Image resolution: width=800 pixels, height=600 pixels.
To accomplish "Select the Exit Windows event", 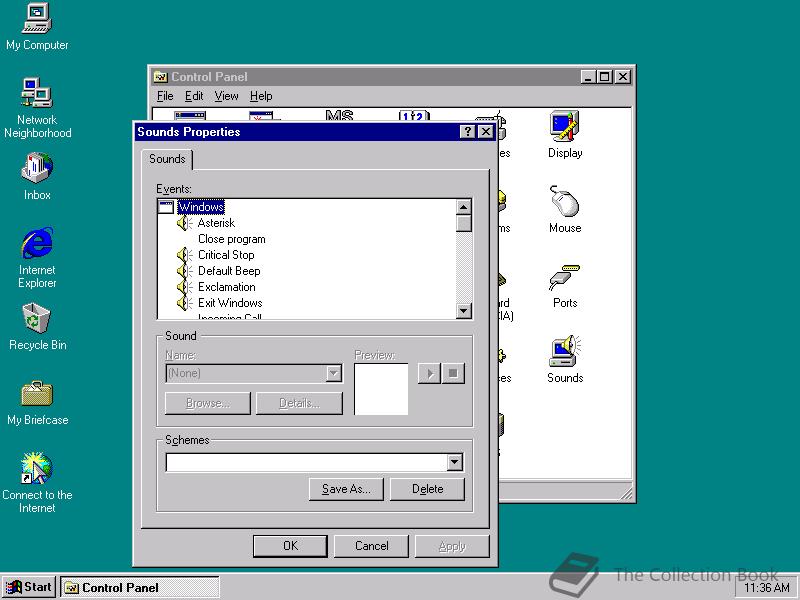I will pos(230,303).
